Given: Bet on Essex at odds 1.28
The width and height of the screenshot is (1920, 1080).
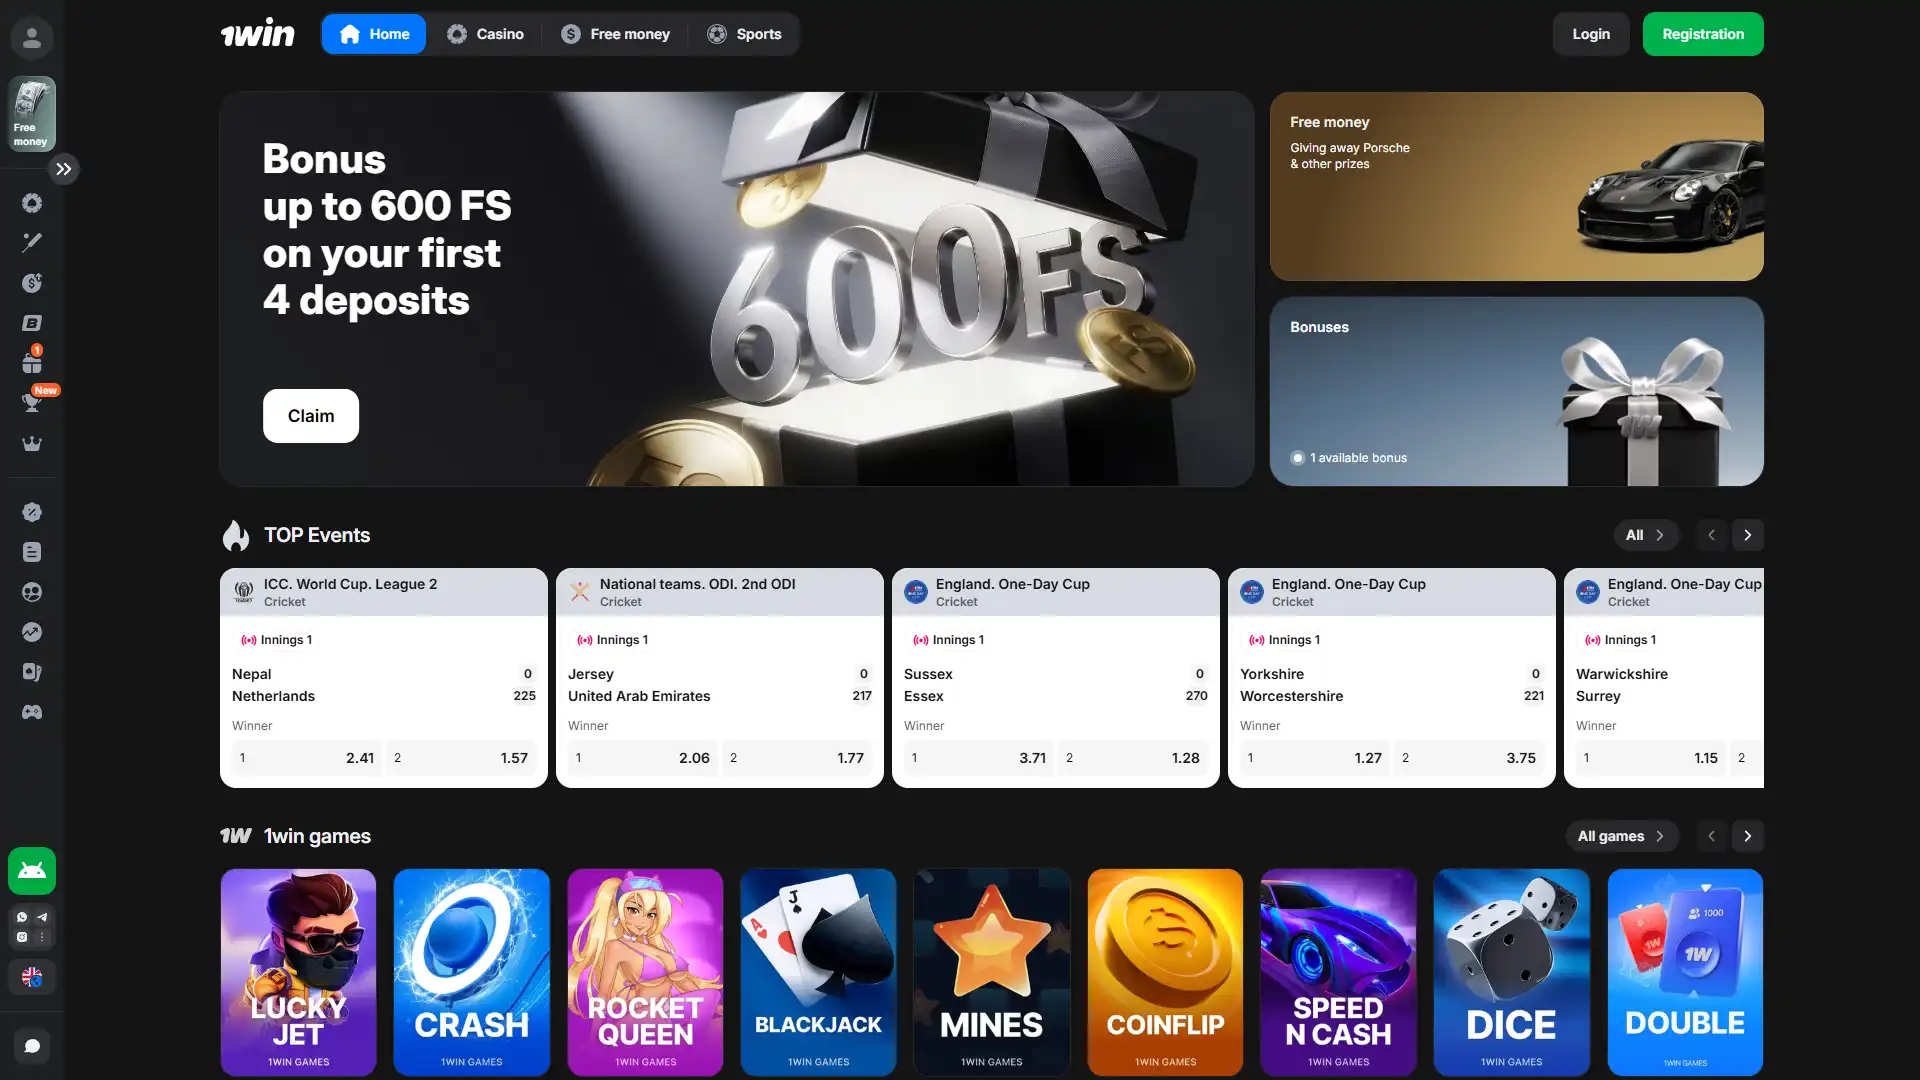Looking at the screenshot, I should point(1133,758).
